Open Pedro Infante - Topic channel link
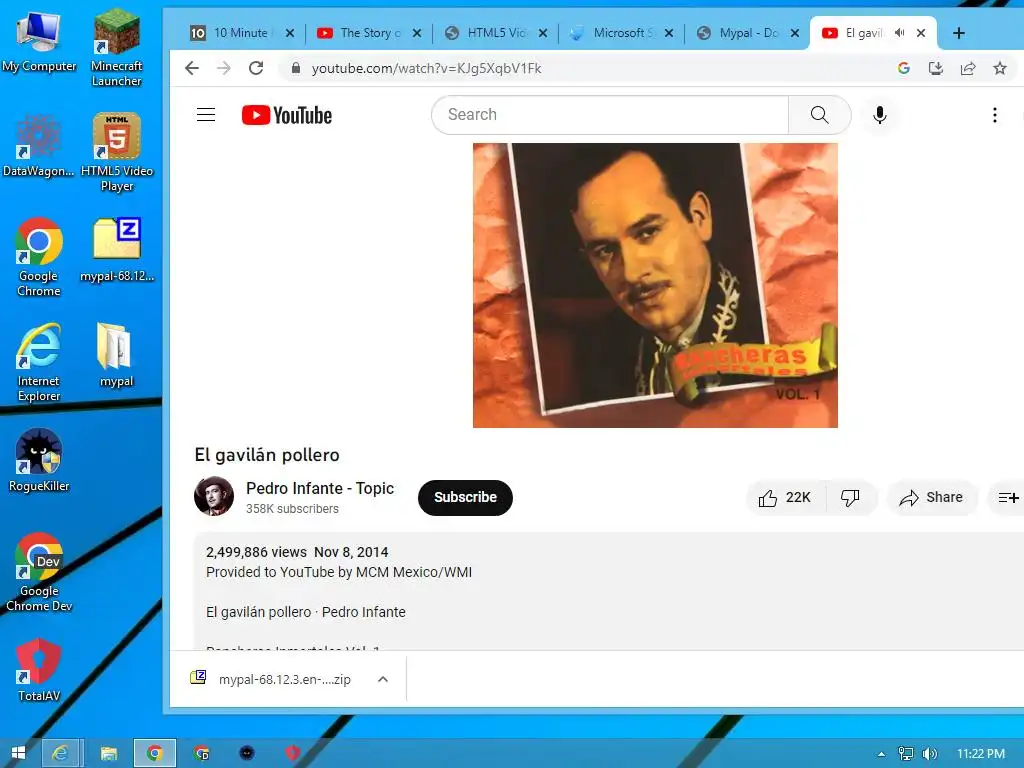Screen dimensions: 1024x768 (x=319, y=488)
